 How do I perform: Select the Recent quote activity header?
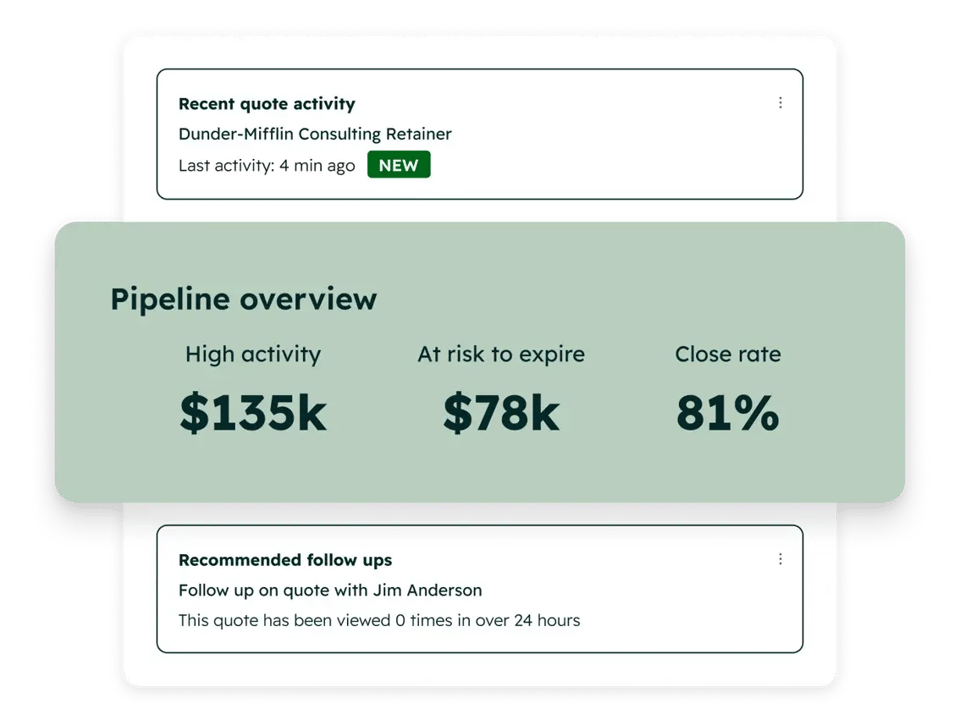point(267,103)
